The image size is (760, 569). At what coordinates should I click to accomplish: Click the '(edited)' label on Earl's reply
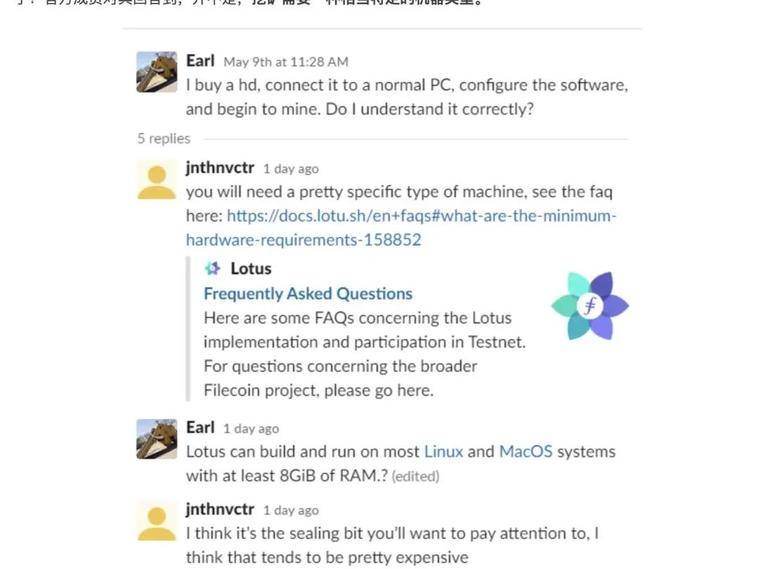tap(415, 477)
